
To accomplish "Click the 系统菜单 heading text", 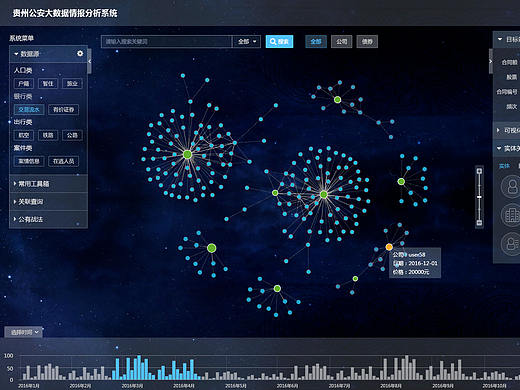I will pos(21,38).
